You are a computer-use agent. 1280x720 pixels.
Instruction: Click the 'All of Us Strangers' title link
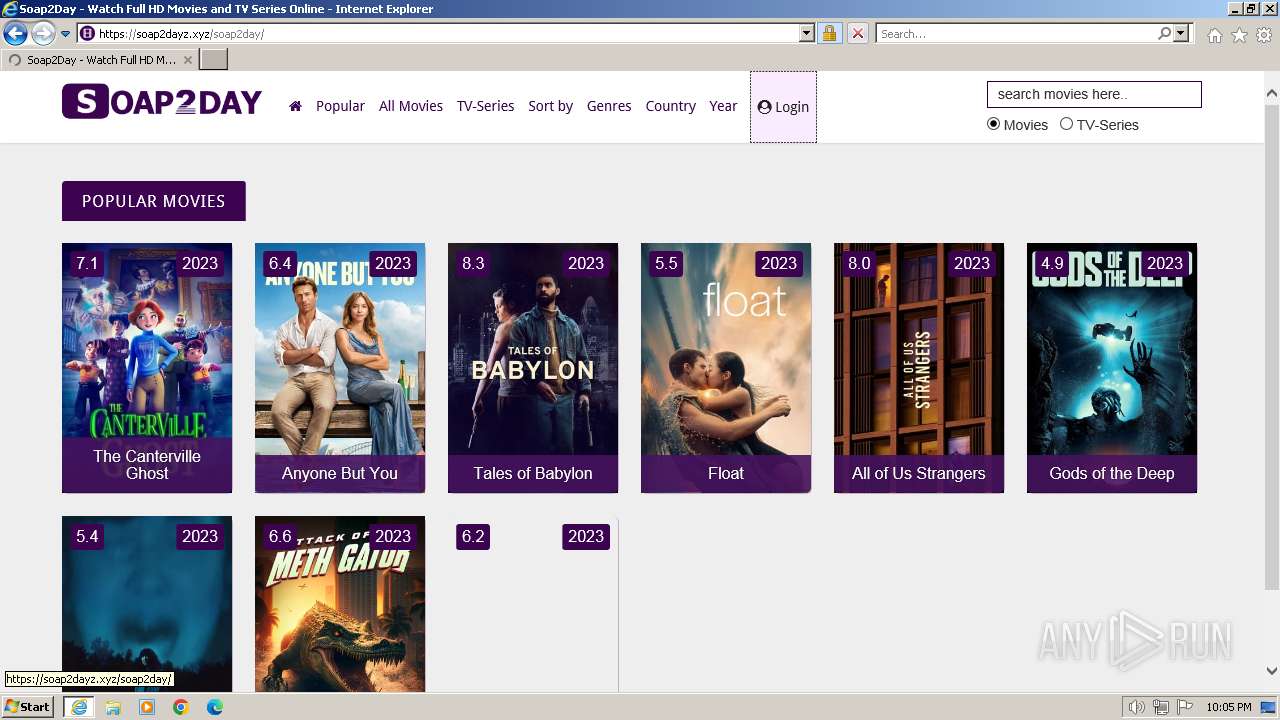[919, 473]
